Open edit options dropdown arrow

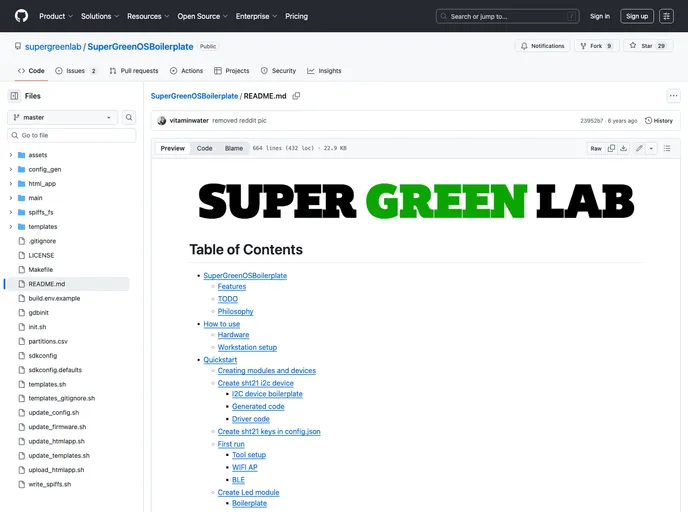pyautogui.click(x=651, y=148)
